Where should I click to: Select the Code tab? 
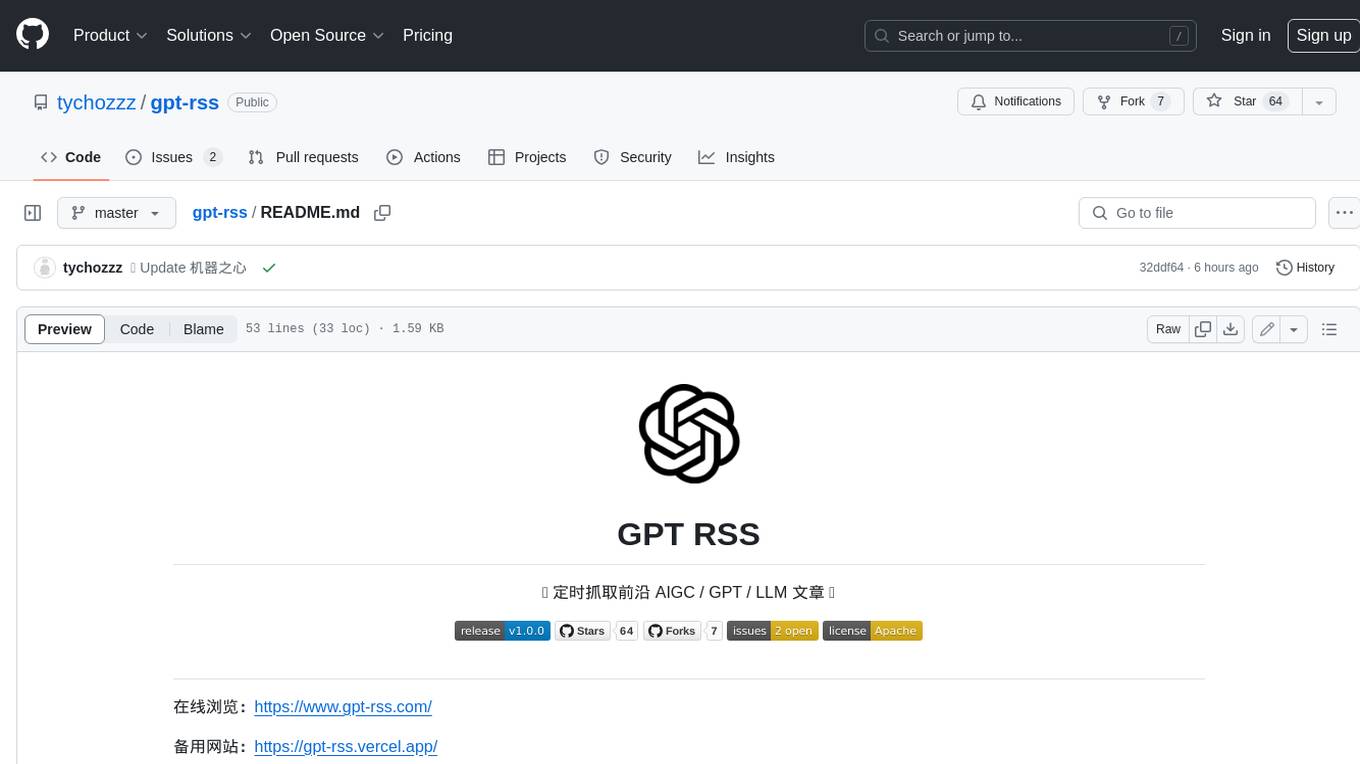tap(70, 157)
